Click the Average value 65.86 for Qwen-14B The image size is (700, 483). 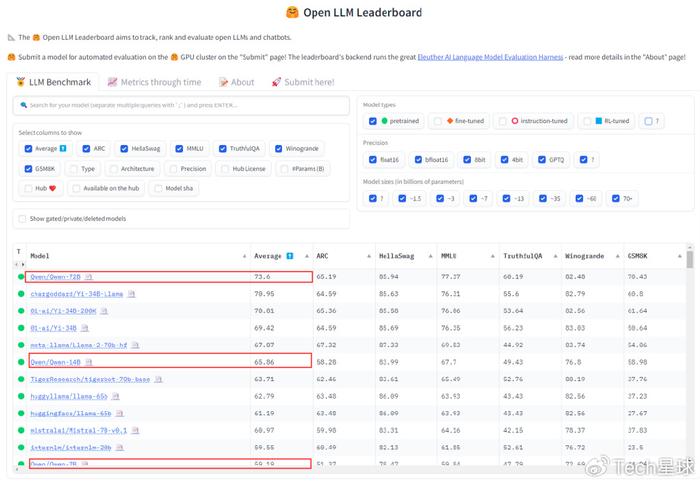264,362
